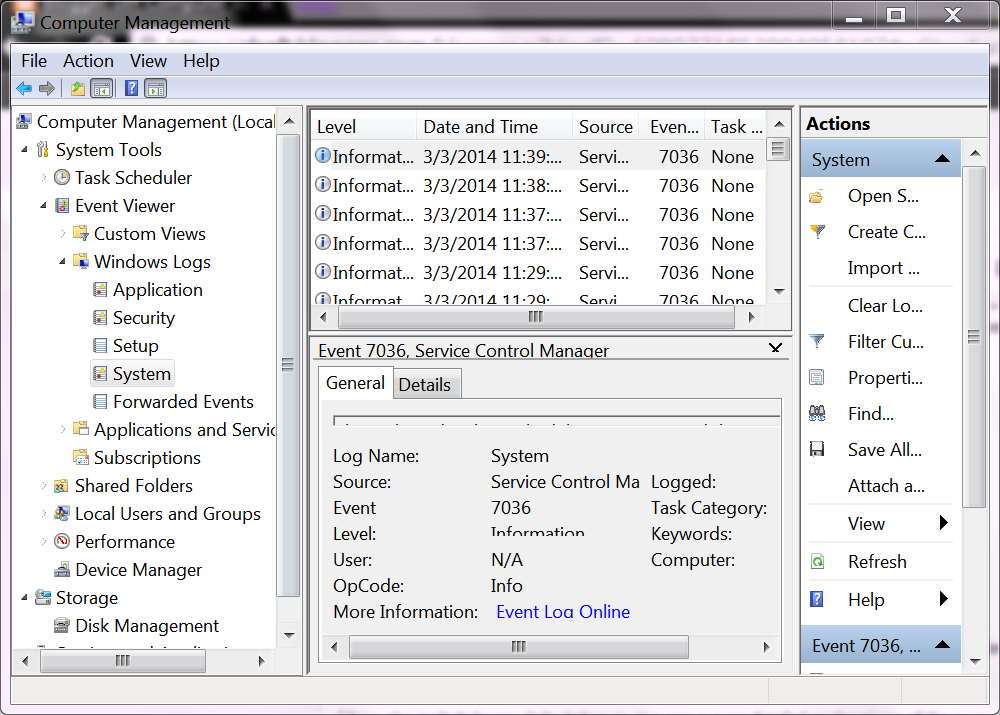Sort events by Date and Time column
1000x715 pixels.
[495, 127]
